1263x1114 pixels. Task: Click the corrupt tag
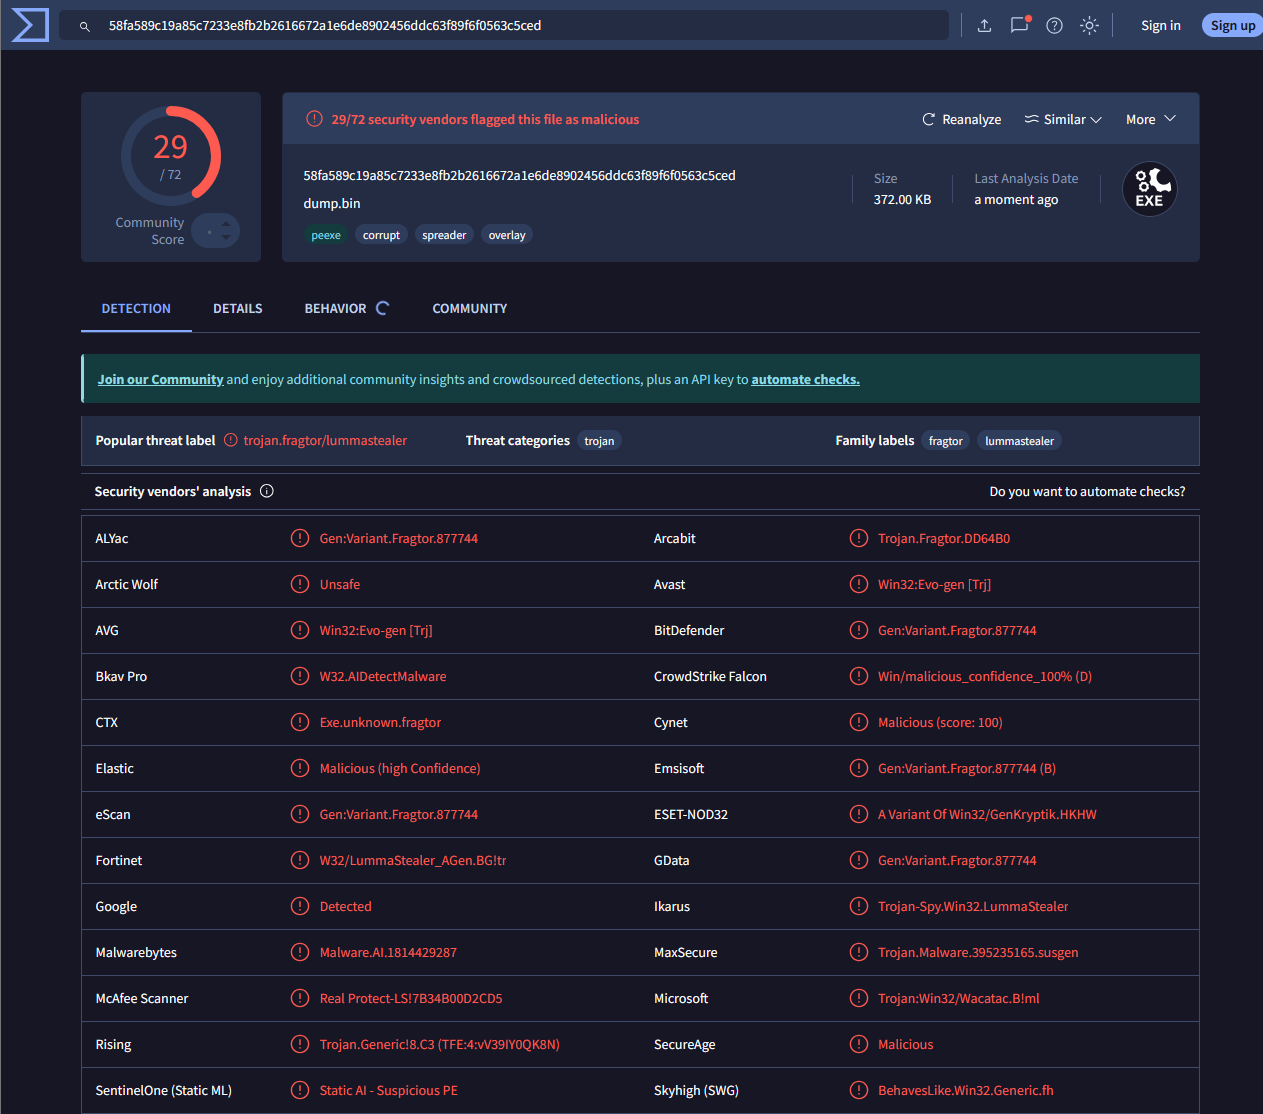(x=381, y=235)
